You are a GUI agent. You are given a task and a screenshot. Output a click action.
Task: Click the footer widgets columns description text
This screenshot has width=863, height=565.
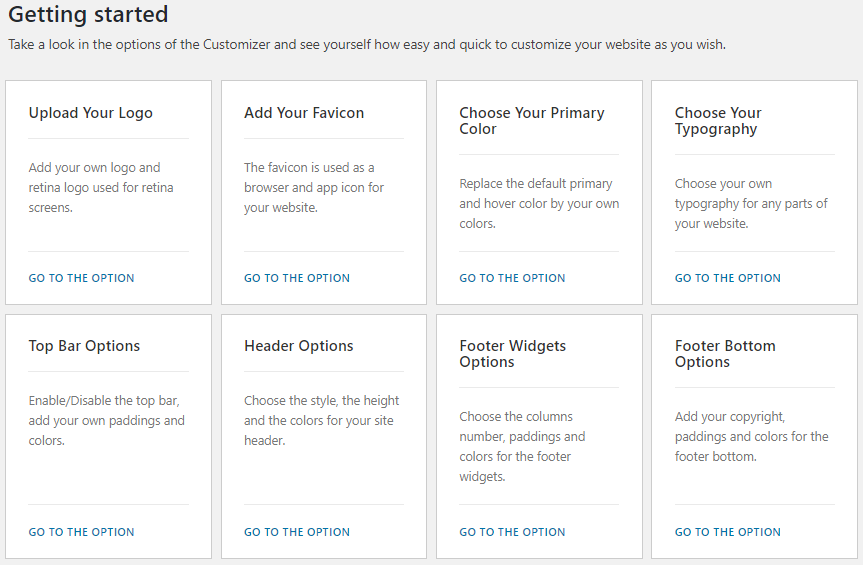click(x=522, y=446)
